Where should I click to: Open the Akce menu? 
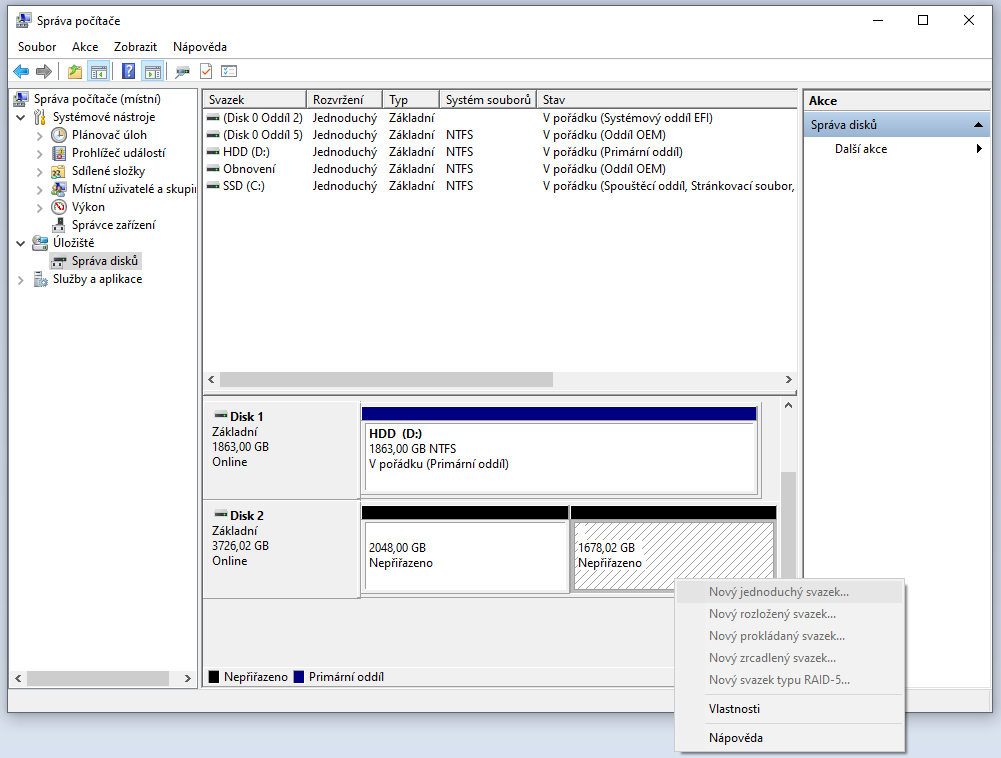[84, 47]
